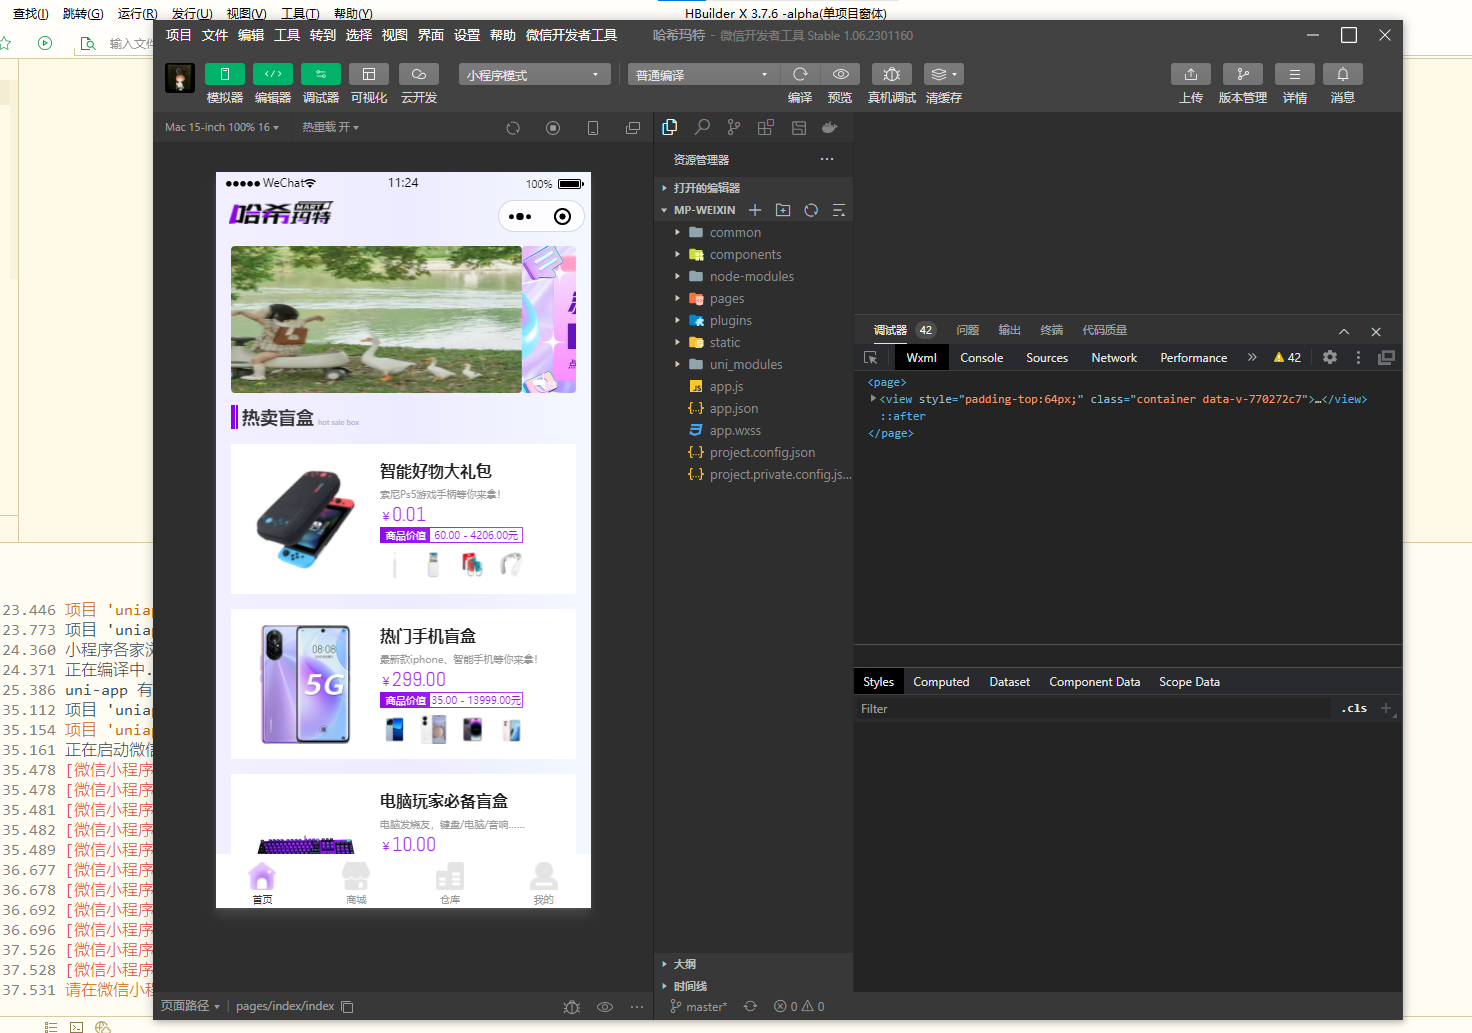Open the explorer files sidebar icon
The width and height of the screenshot is (1472, 1033).
coord(670,127)
